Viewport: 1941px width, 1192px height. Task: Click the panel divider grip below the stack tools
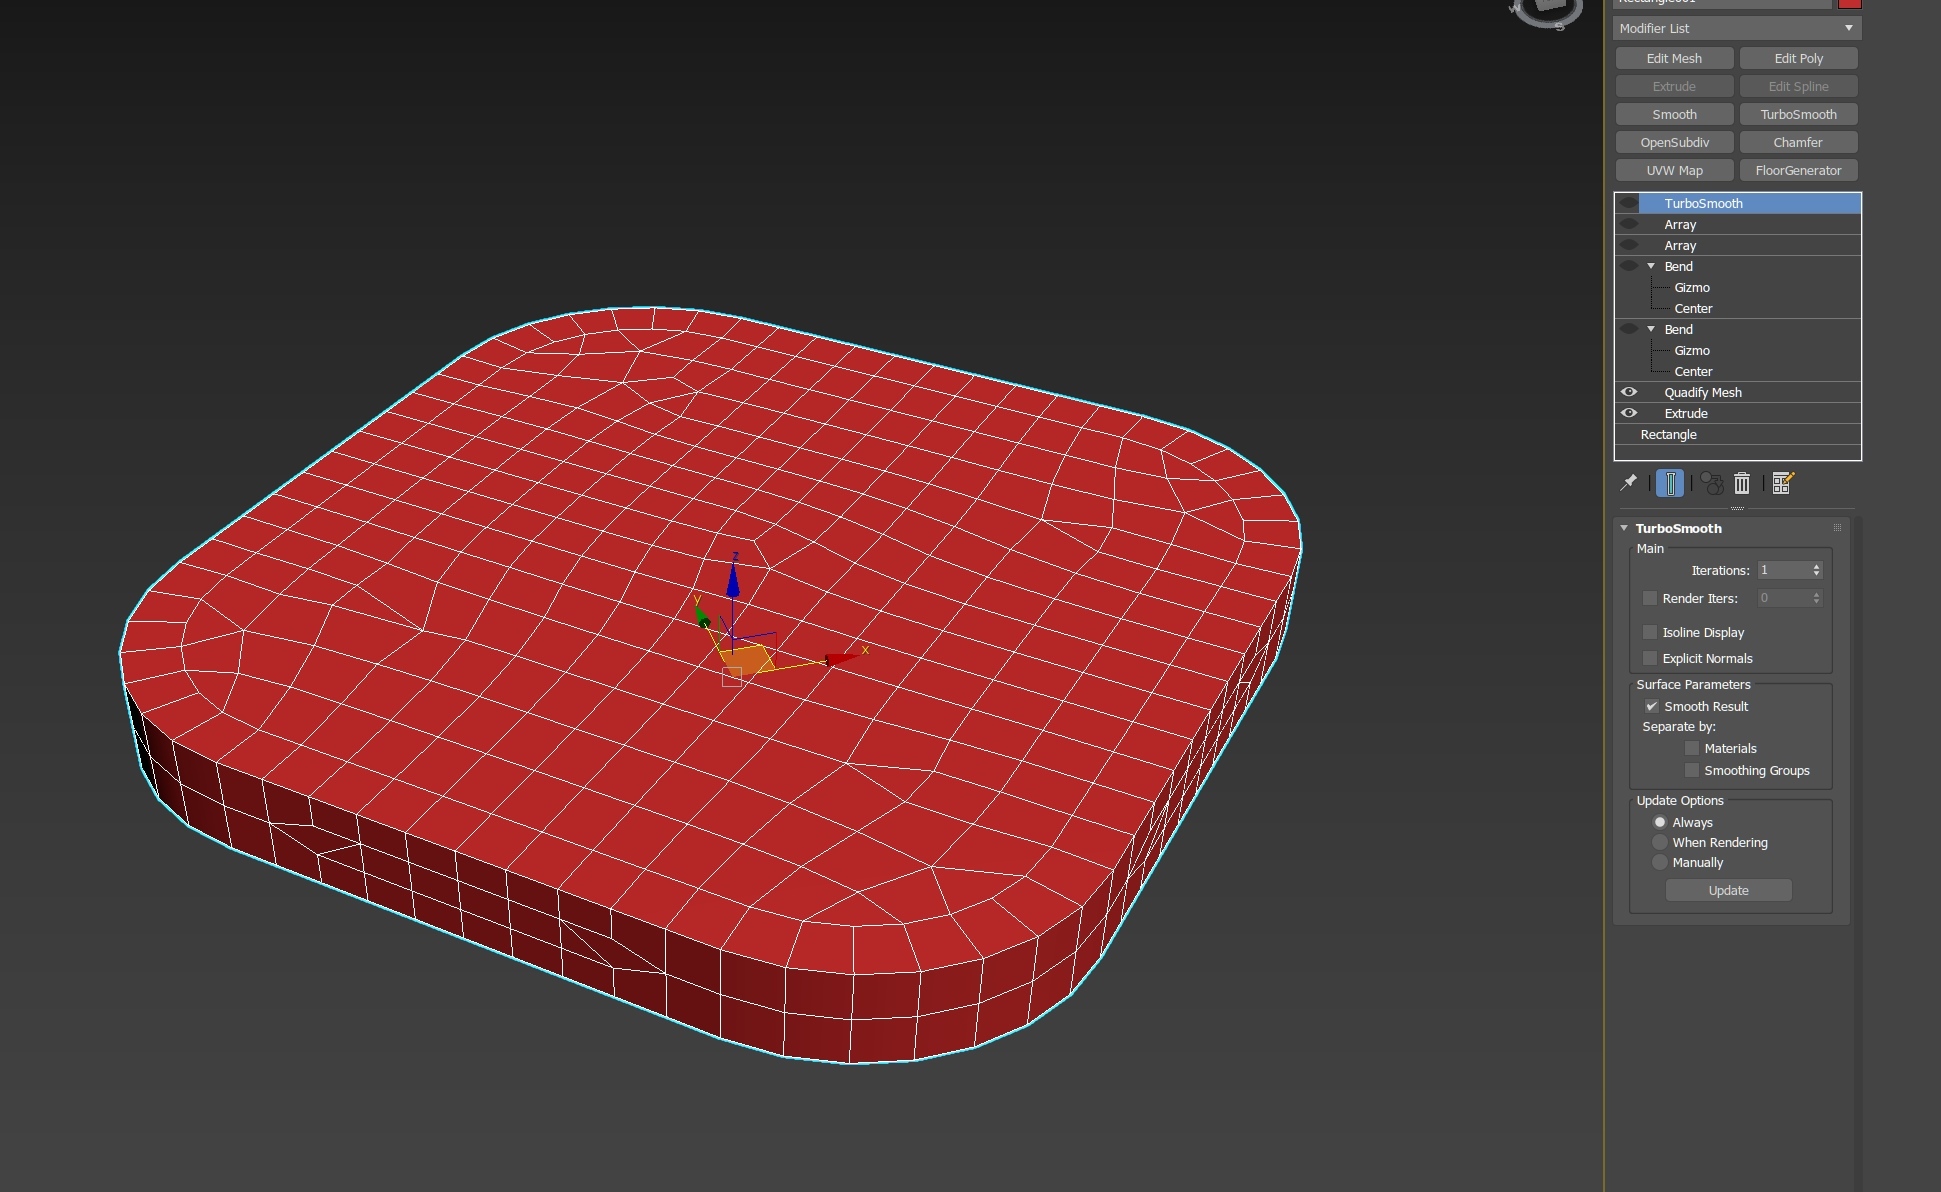[1737, 508]
